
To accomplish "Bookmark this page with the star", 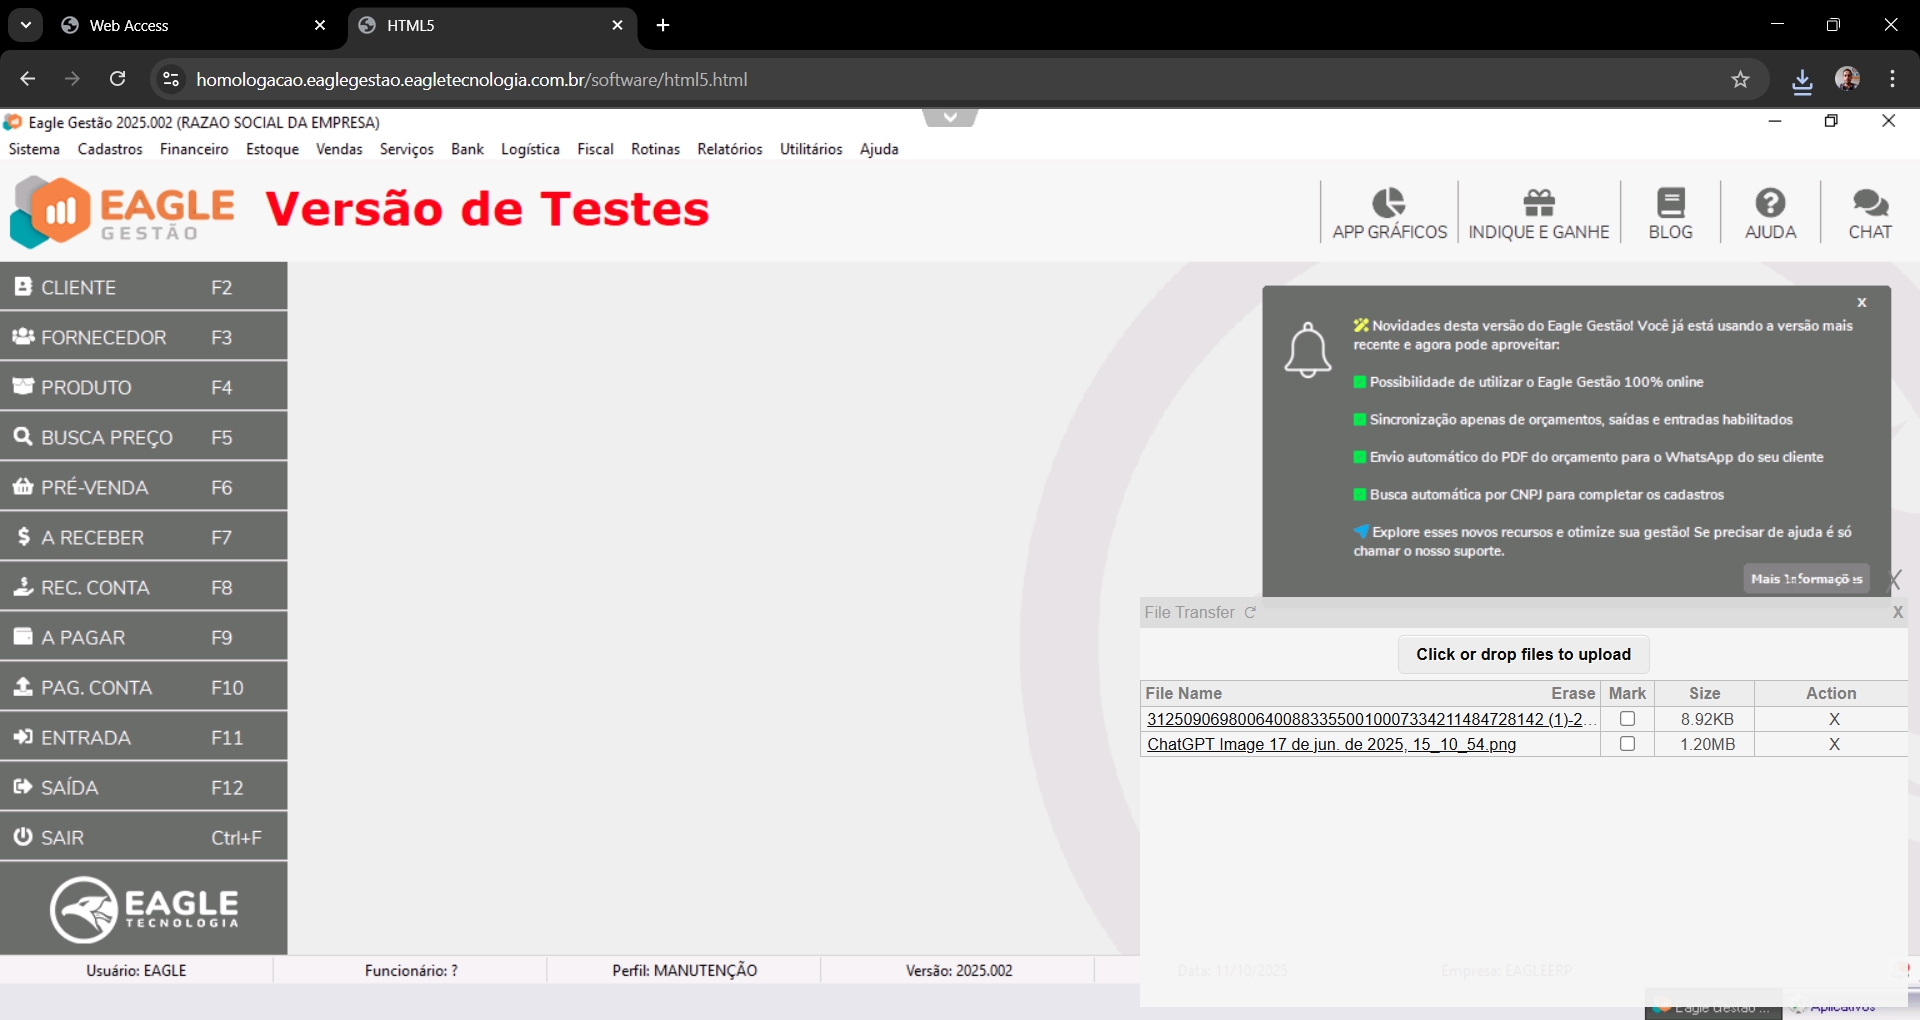I will click(x=1741, y=79).
